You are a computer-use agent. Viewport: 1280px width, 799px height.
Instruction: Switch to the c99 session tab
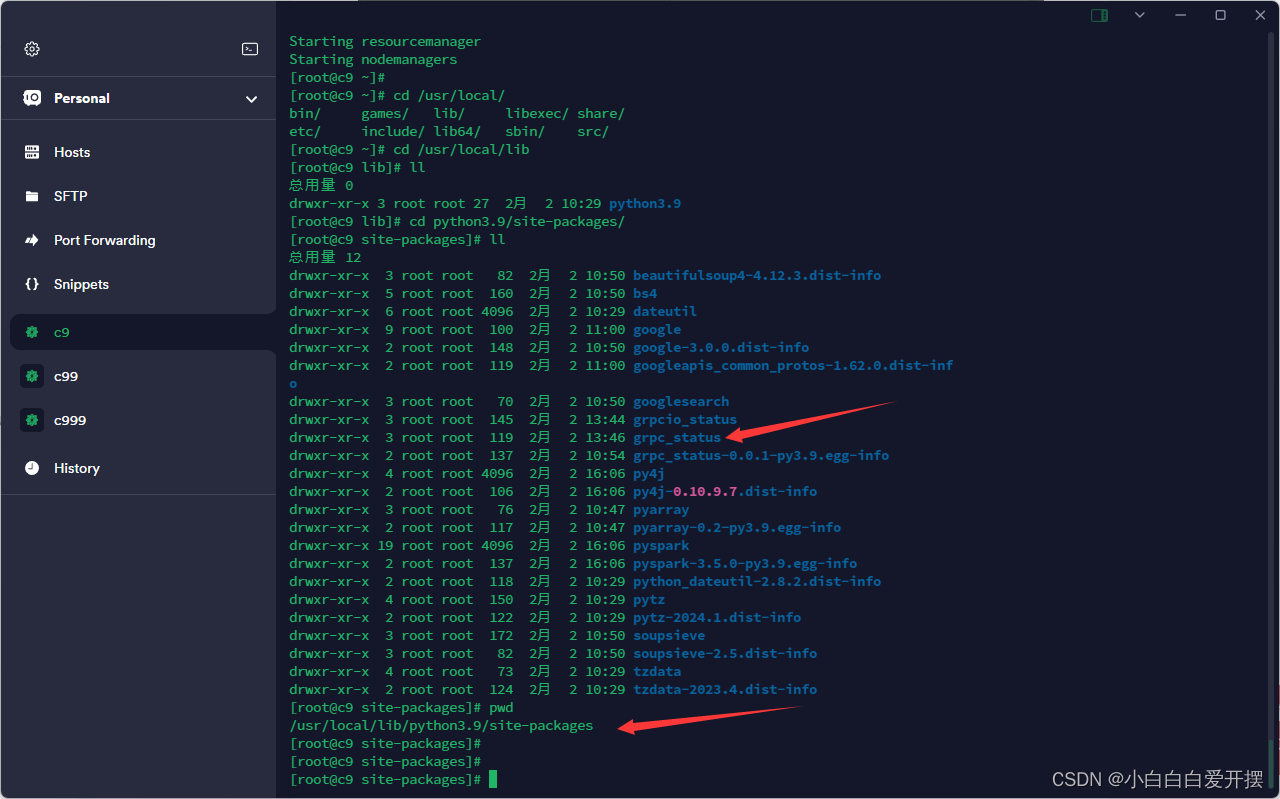point(65,376)
